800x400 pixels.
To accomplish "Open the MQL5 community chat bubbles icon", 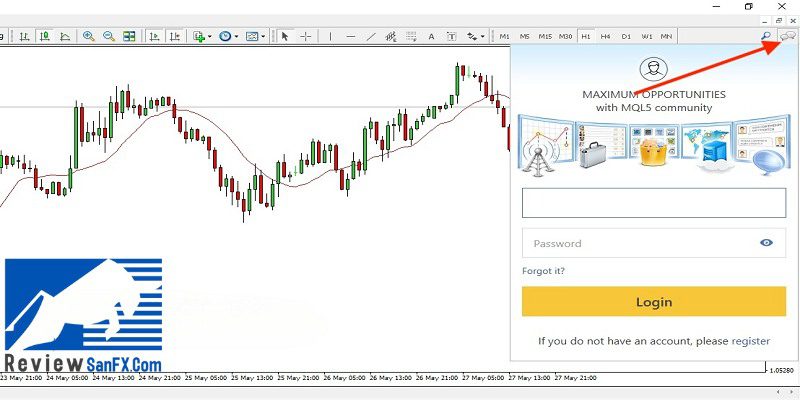I will coord(788,36).
